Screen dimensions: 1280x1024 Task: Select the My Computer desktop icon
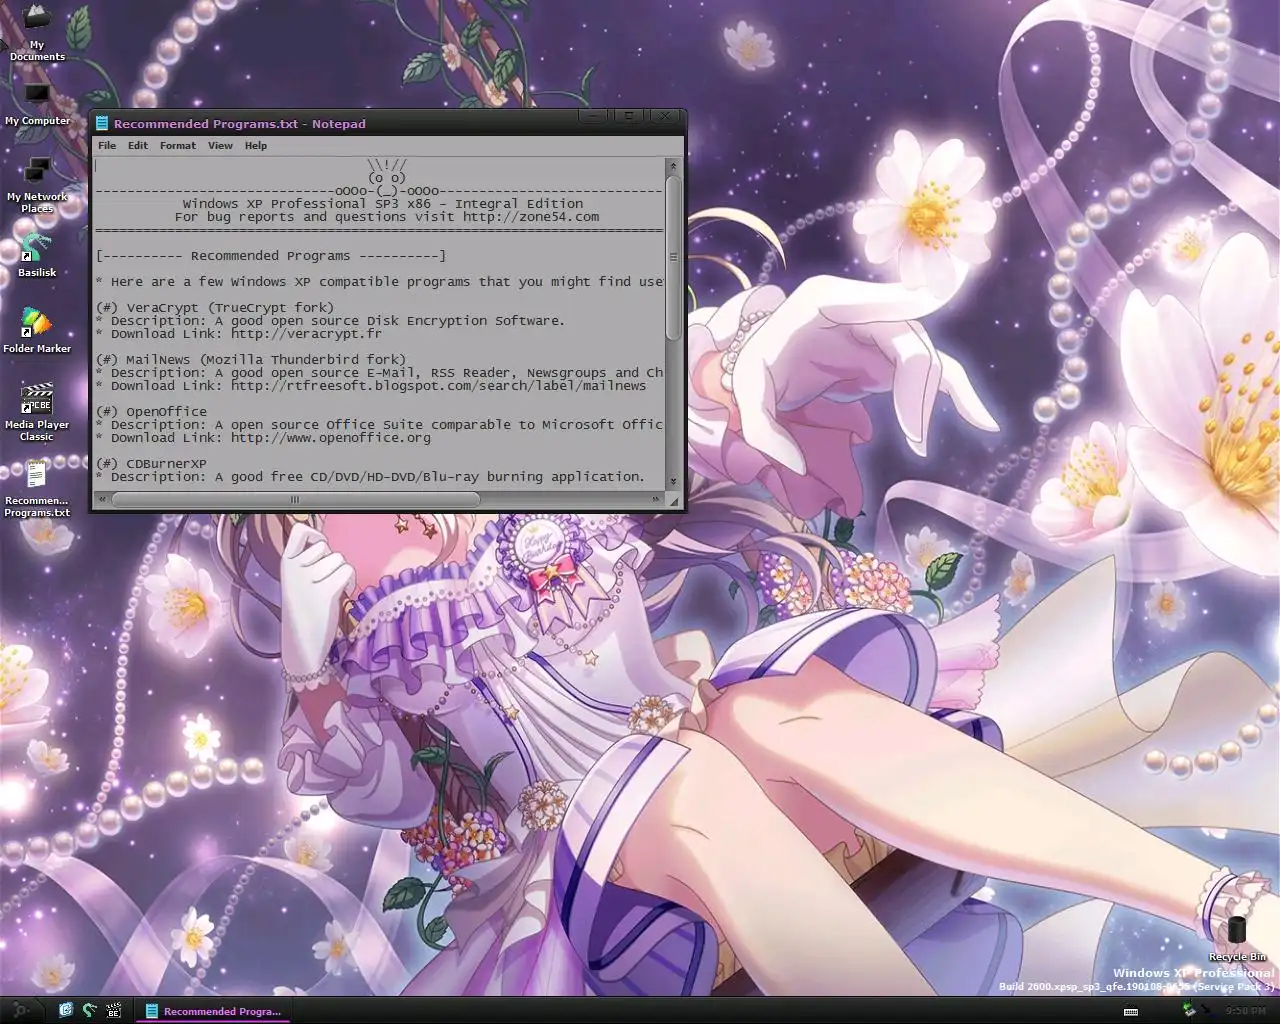(x=37, y=104)
